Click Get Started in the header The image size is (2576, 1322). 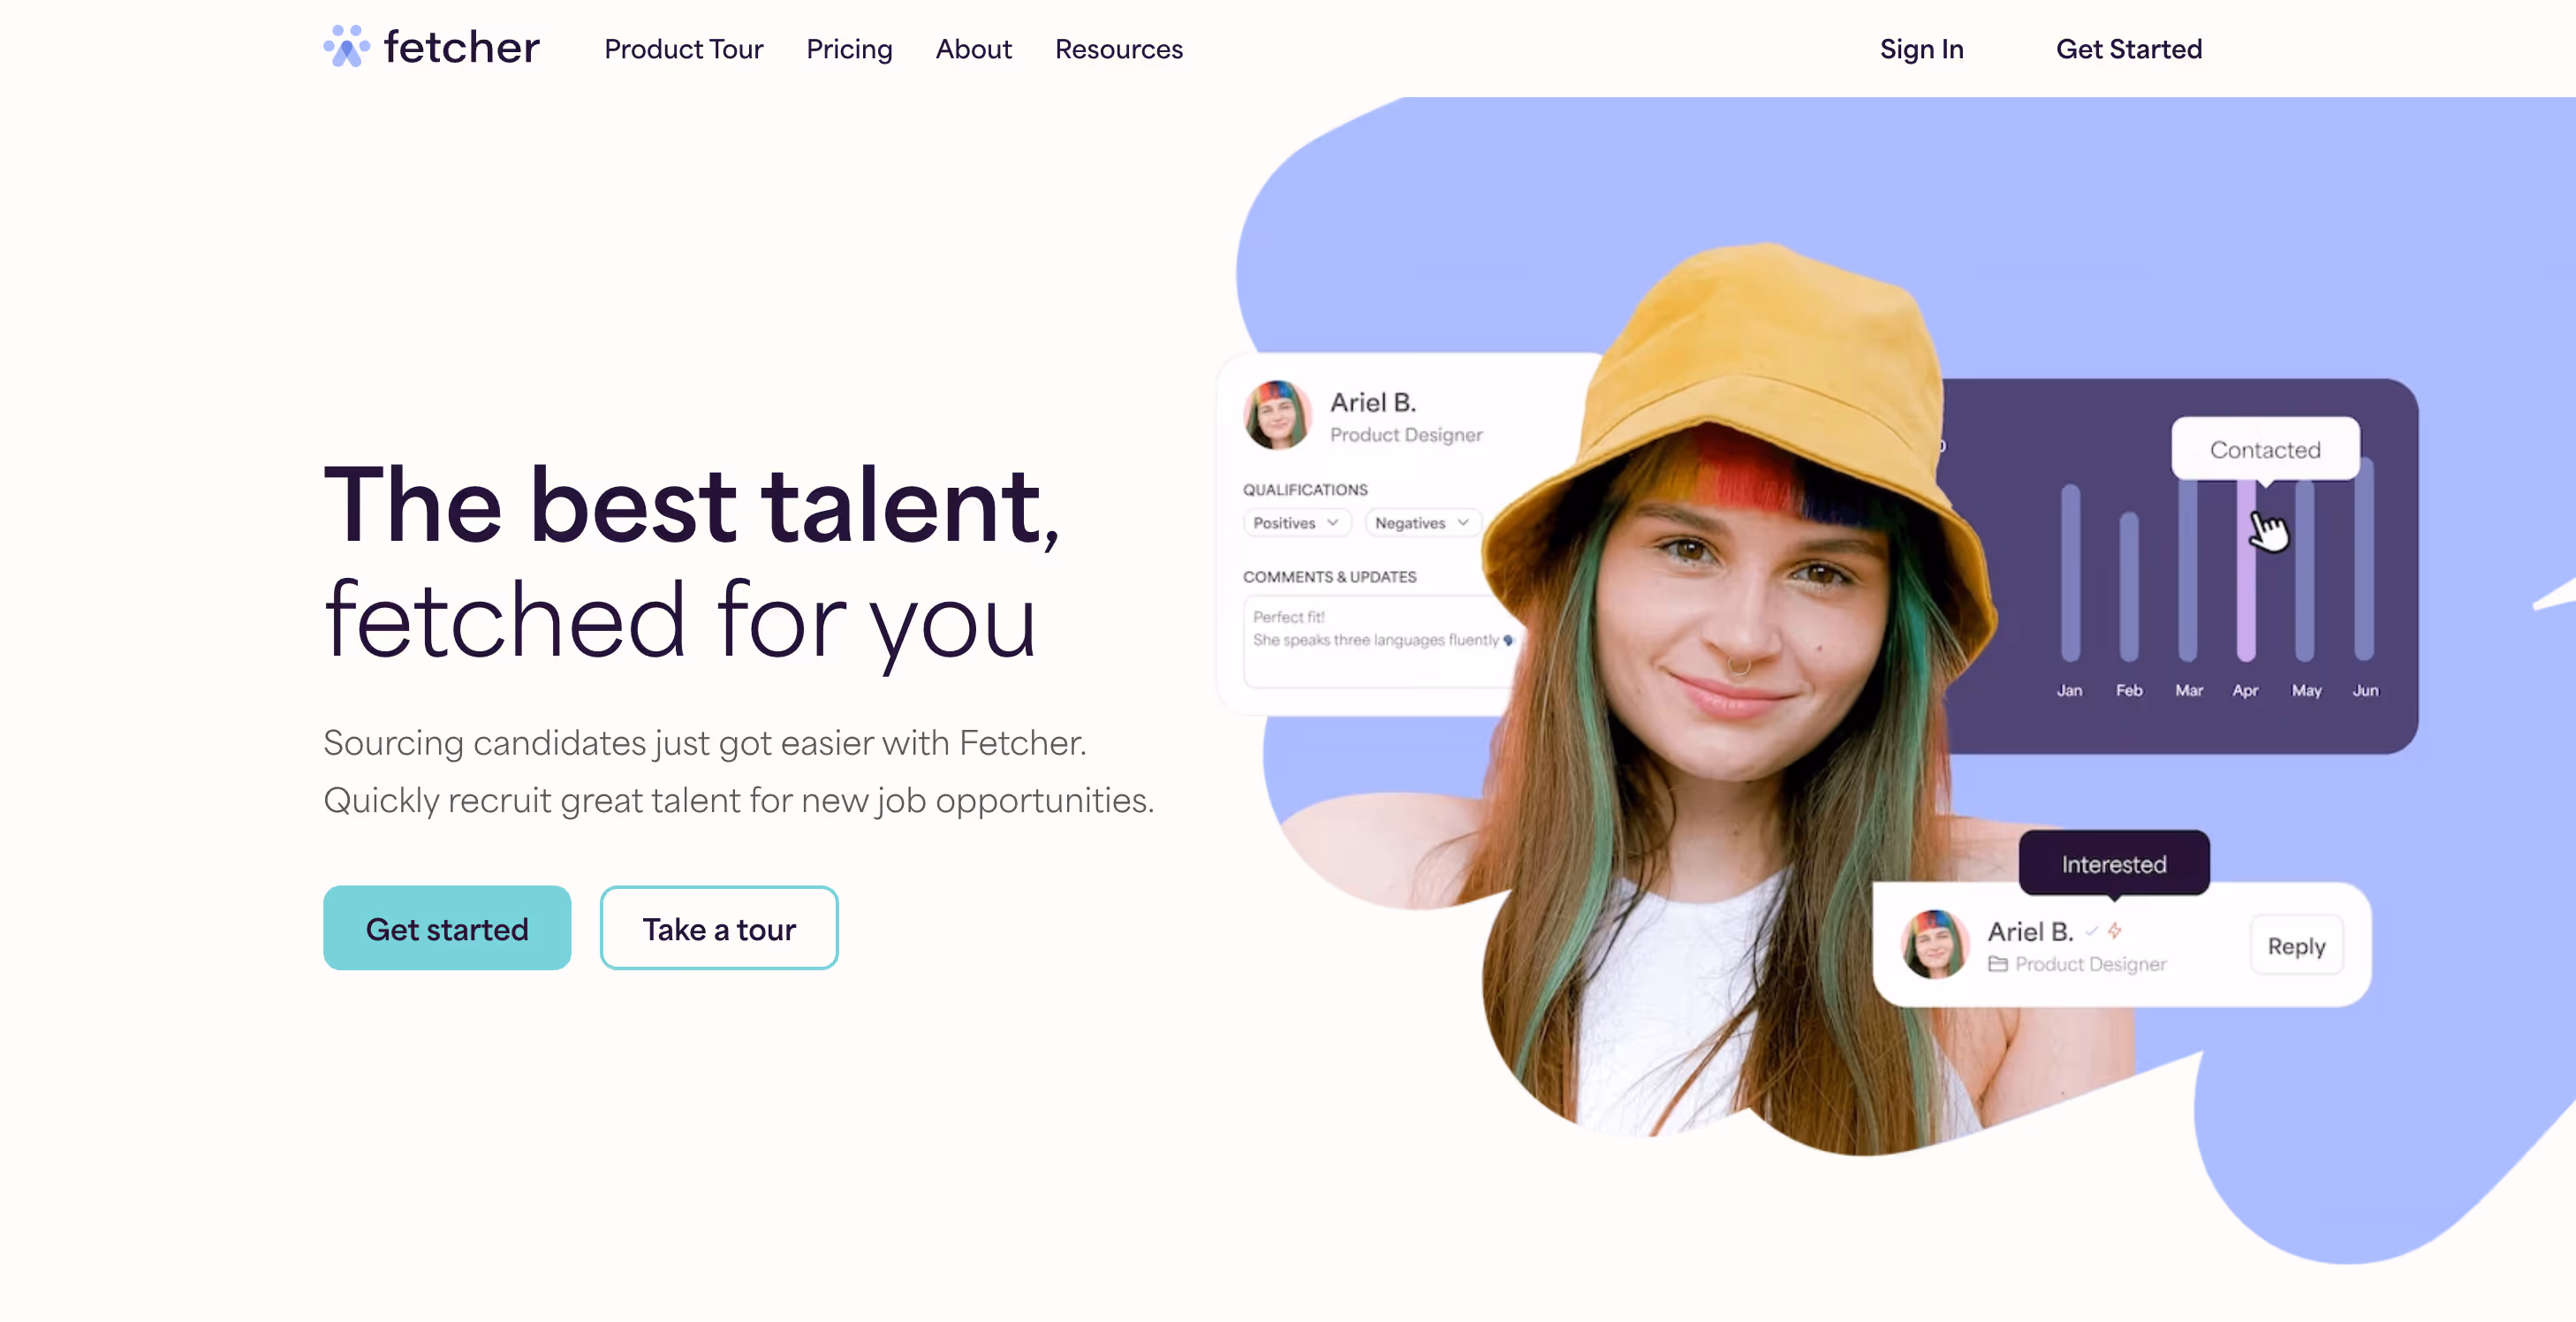click(2129, 49)
